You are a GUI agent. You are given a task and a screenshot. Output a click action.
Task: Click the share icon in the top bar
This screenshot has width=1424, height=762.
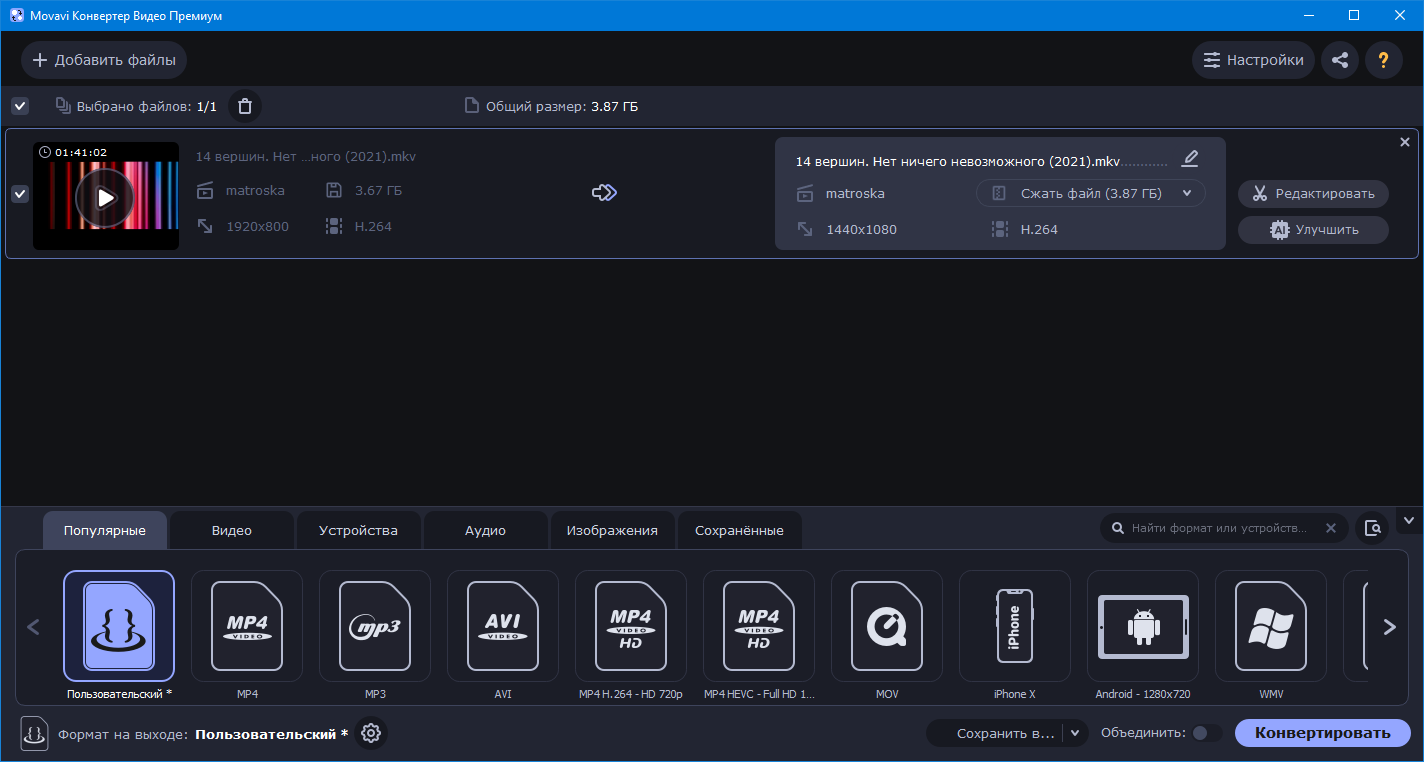click(1340, 60)
